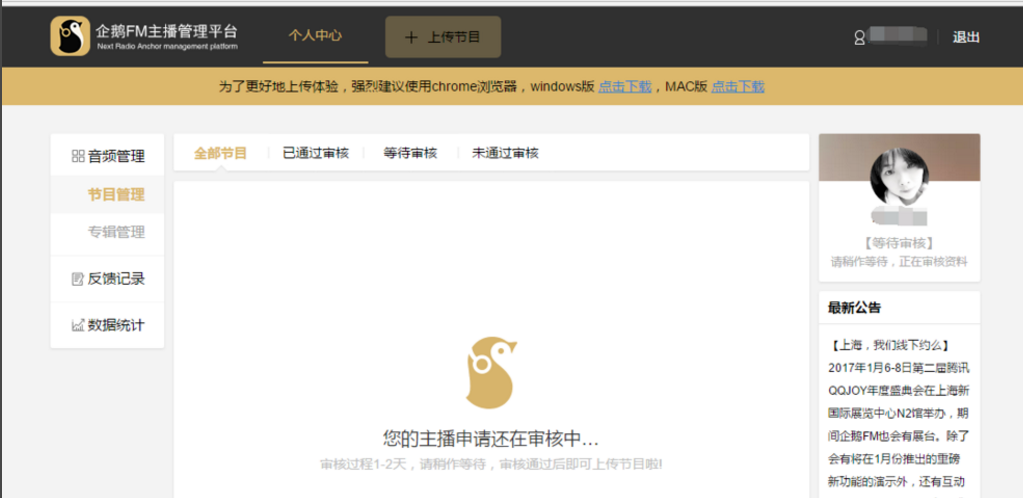Click the grid icon next to 音频管理
Viewport: 1023px width, 498px height.
click(x=78, y=156)
